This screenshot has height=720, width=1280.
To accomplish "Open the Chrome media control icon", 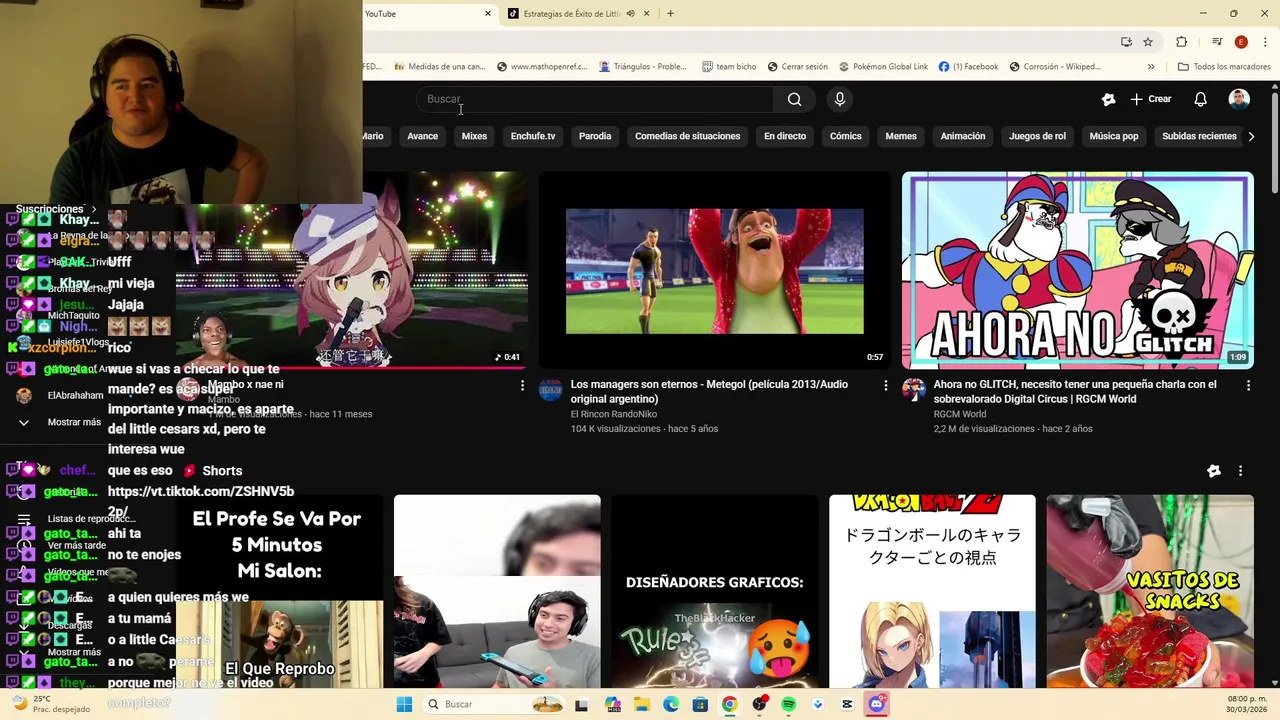I will pyautogui.click(x=1217, y=42).
